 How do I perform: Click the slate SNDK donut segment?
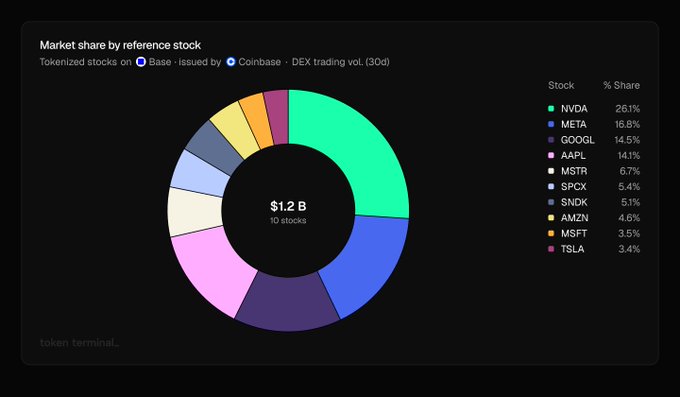[214, 147]
